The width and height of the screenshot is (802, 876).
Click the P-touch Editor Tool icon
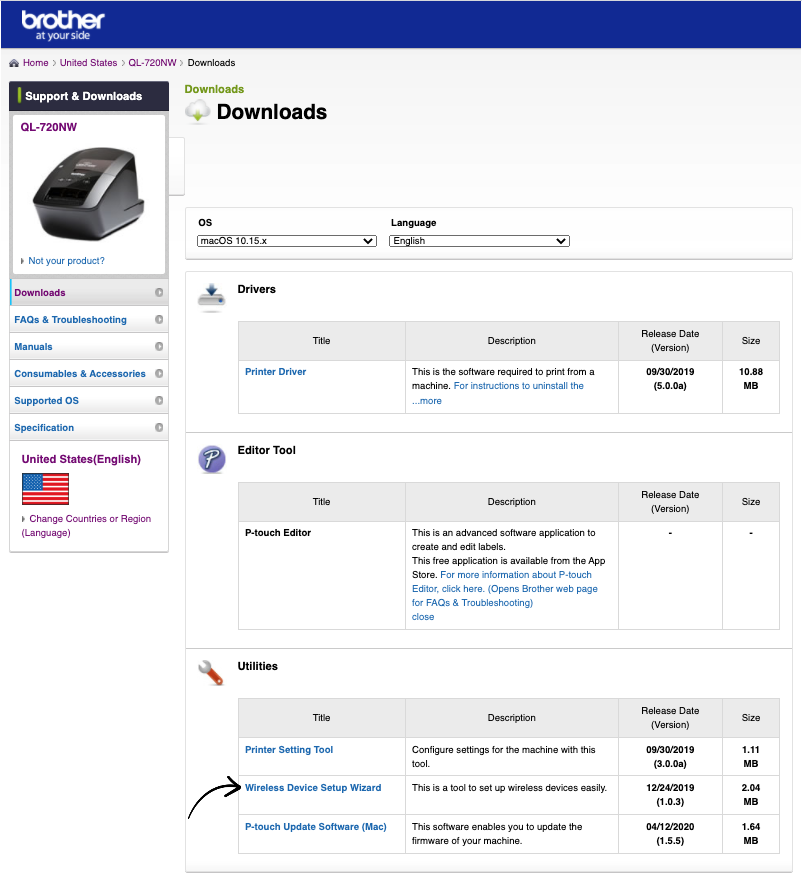pos(212,459)
